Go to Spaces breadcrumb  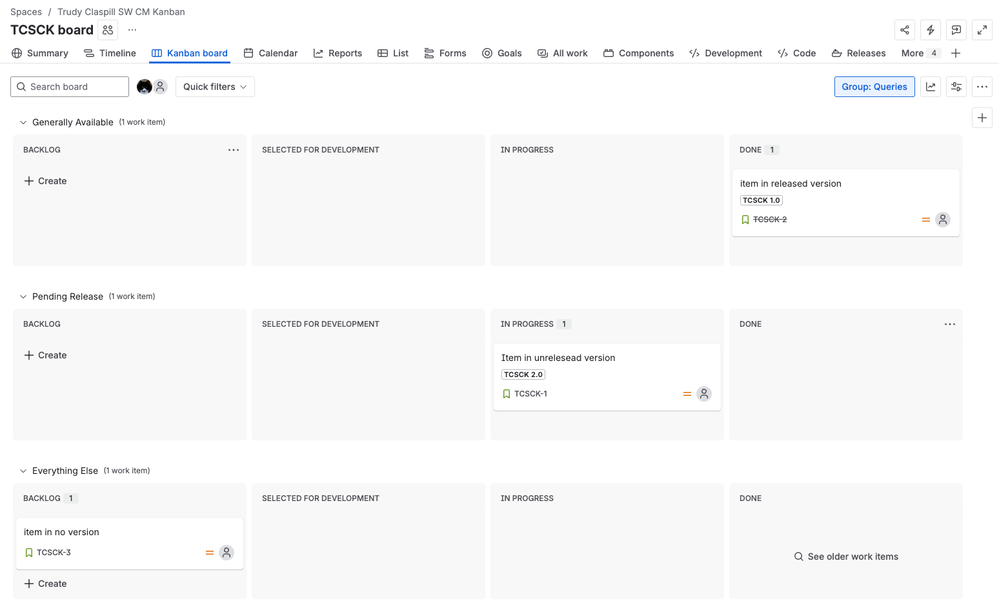[x=26, y=12]
